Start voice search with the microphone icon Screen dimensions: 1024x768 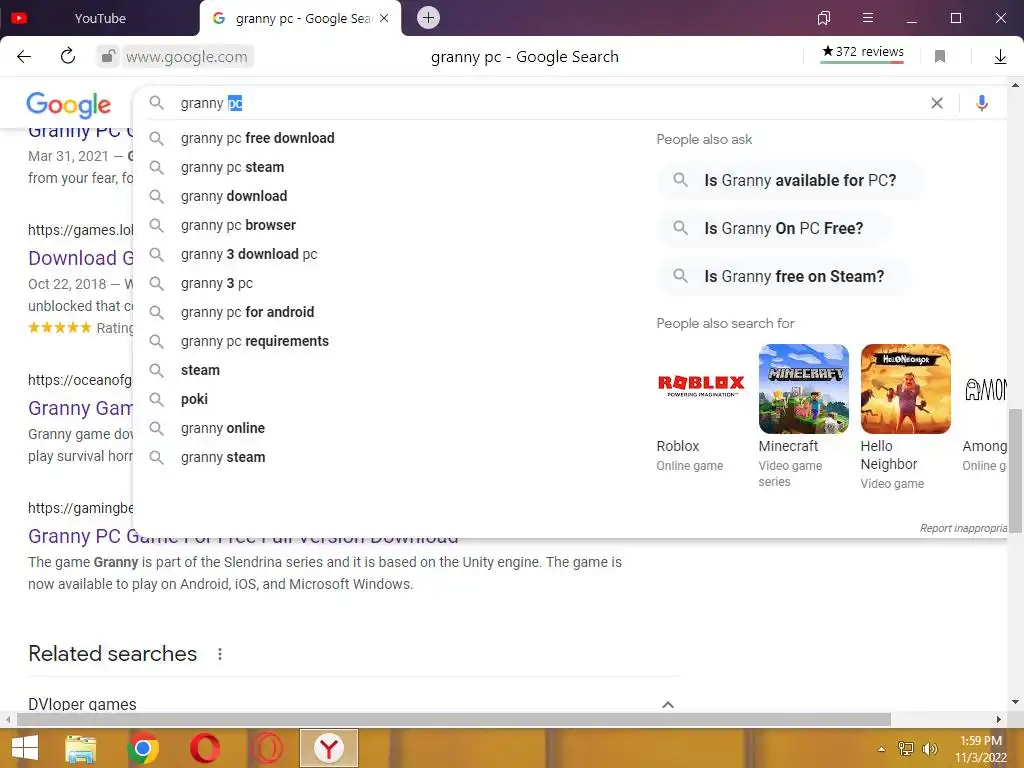coord(982,103)
